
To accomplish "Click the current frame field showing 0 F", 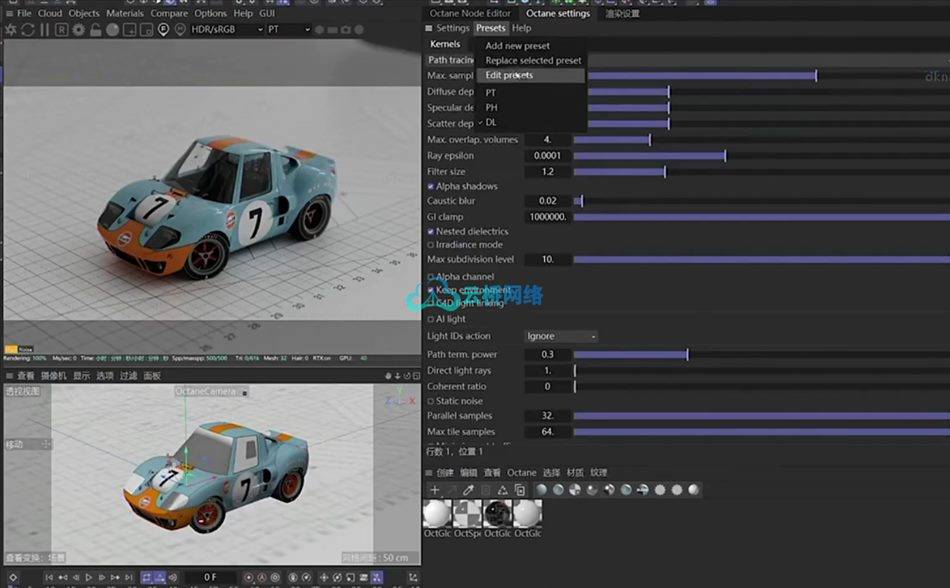I will (210, 578).
